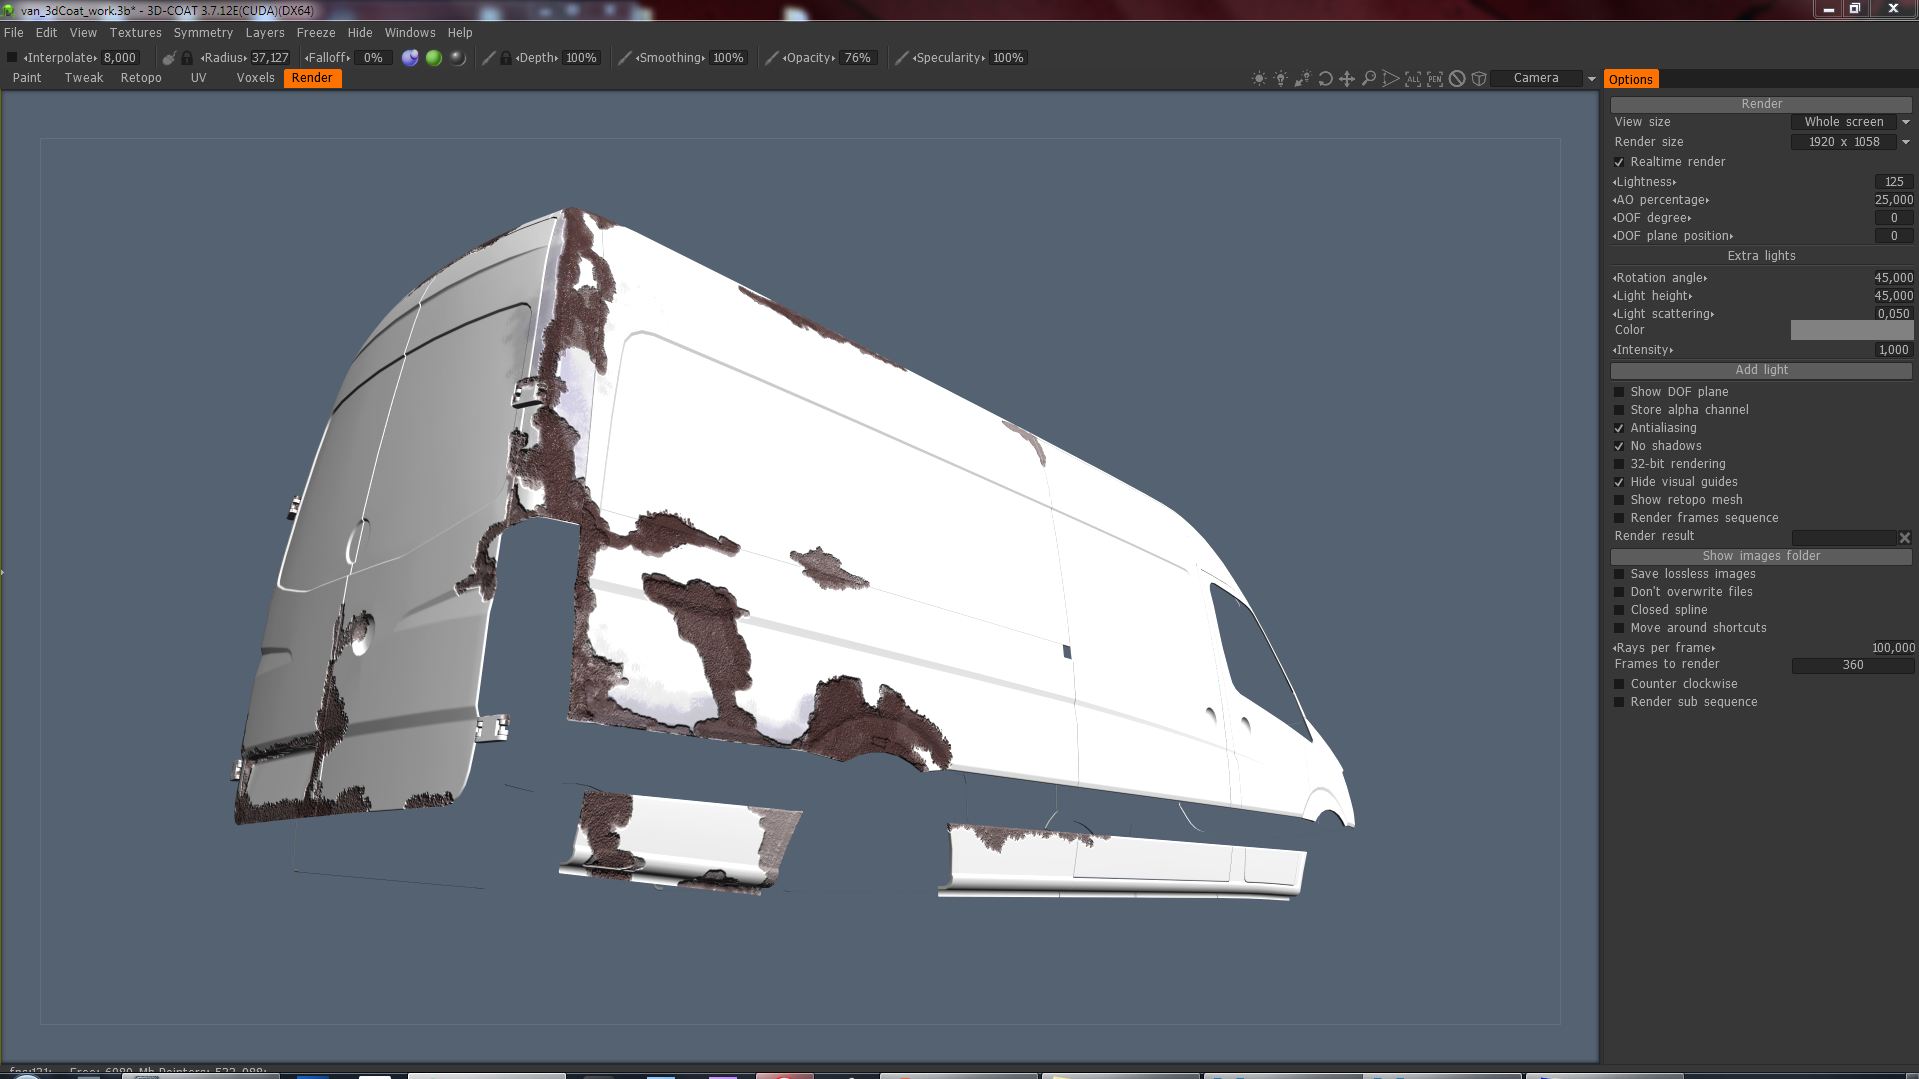Click the ALL frame selection icon
Screen dimensions: 1919x1079
point(1413,78)
